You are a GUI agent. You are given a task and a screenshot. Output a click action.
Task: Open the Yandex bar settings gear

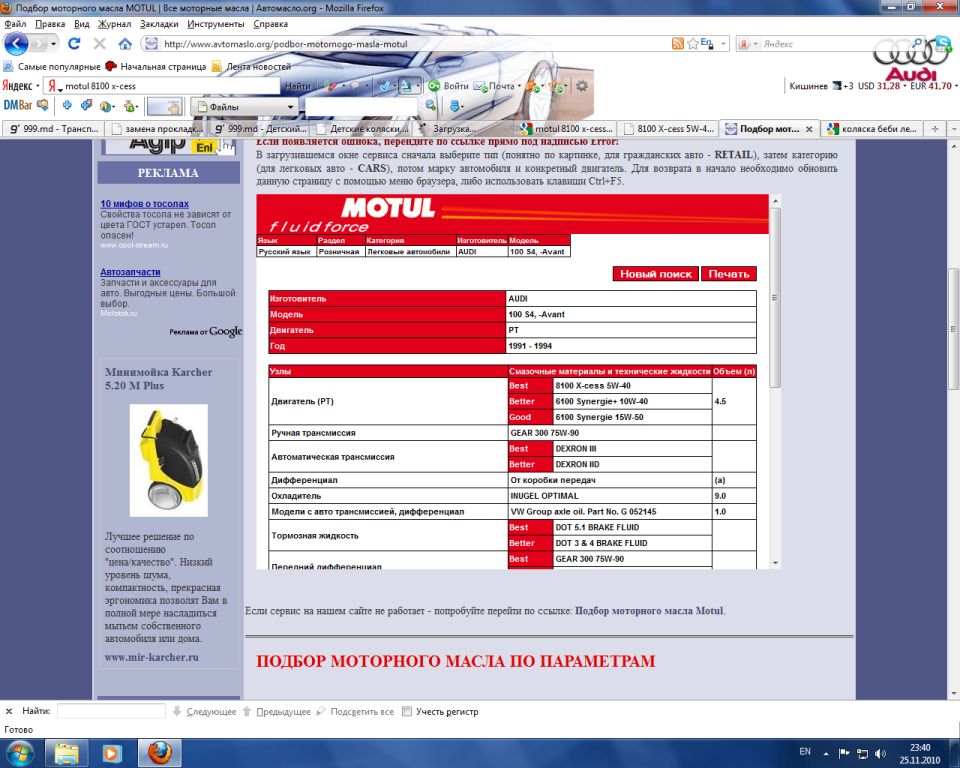tap(581, 86)
